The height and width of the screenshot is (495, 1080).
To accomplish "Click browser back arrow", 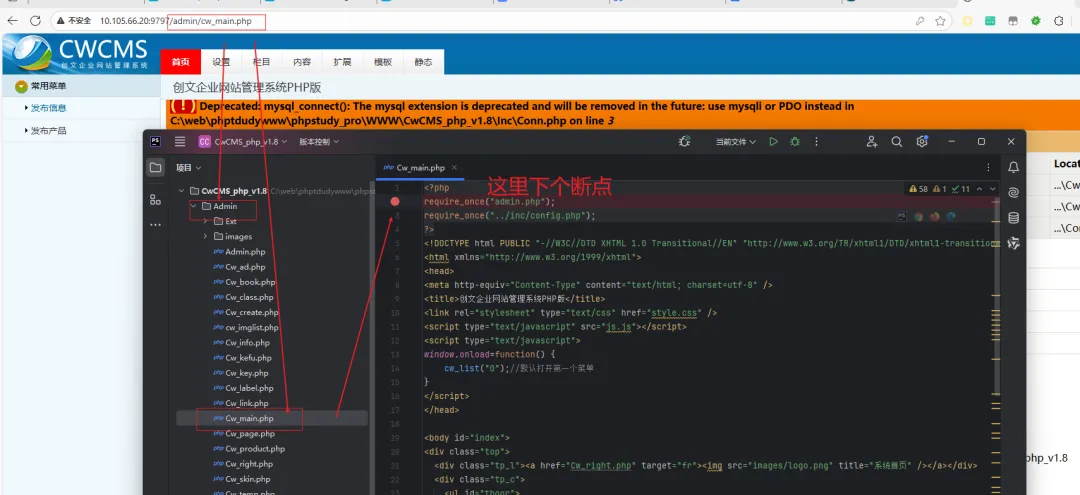I will tap(12, 21).
